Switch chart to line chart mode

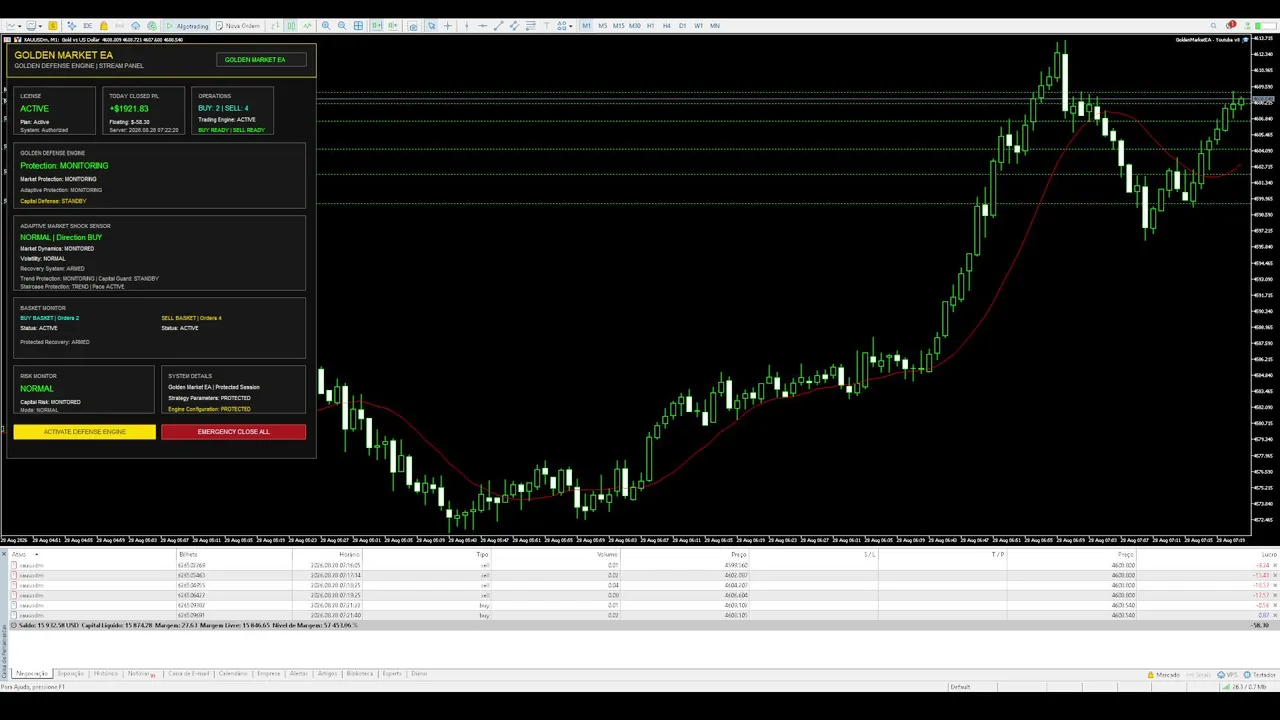[307, 26]
